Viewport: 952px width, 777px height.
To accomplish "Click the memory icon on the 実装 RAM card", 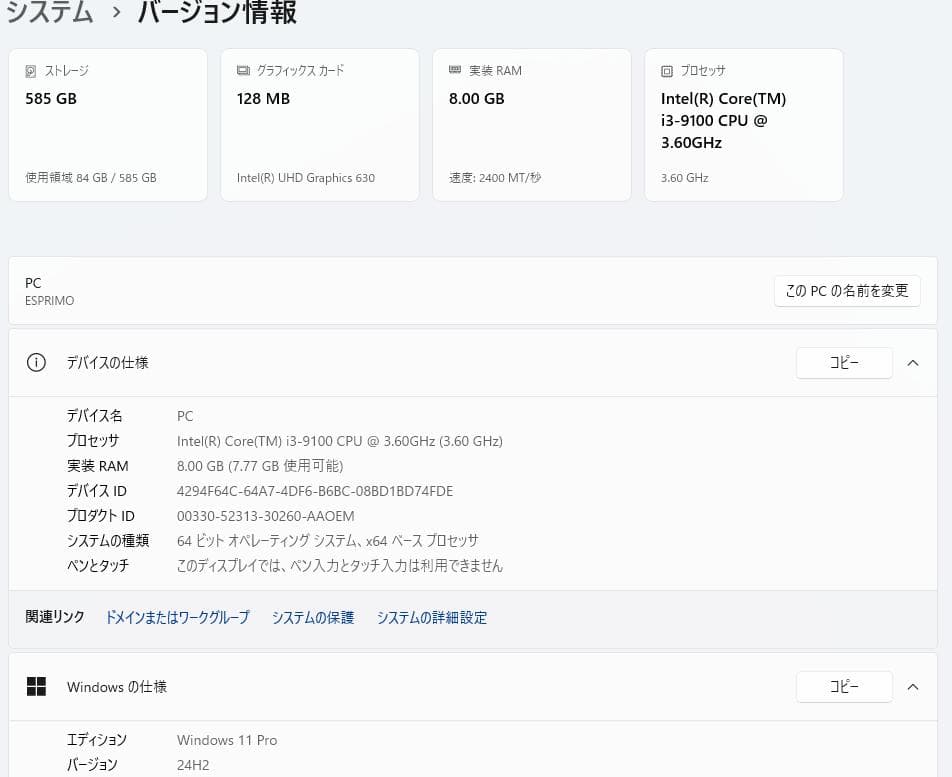I will click(455, 70).
